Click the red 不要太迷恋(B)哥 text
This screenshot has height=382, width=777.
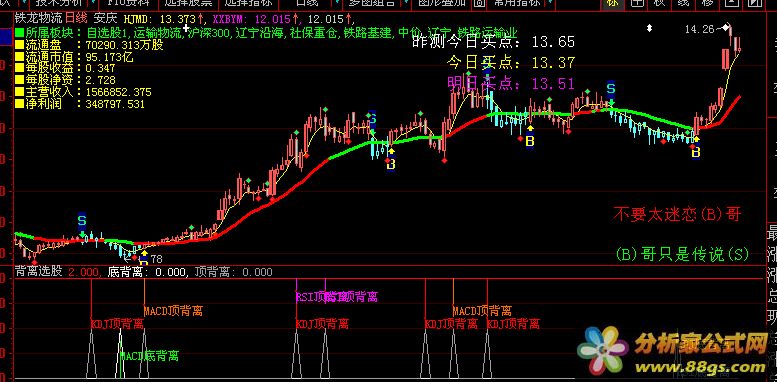pyautogui.click(x=677, y=215)
